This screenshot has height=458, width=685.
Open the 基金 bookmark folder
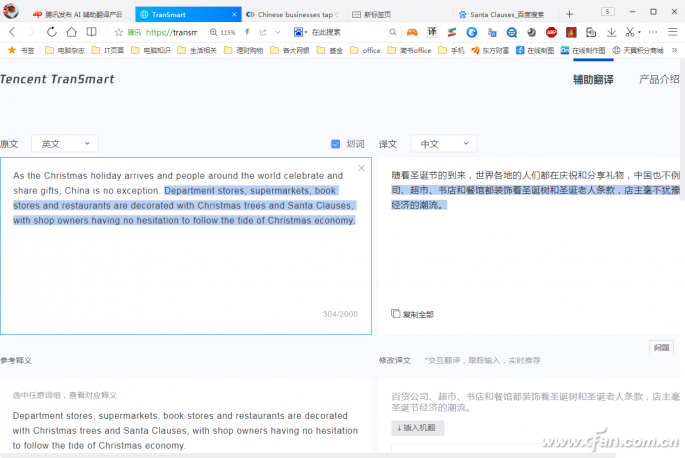click(x=330, y=50)
